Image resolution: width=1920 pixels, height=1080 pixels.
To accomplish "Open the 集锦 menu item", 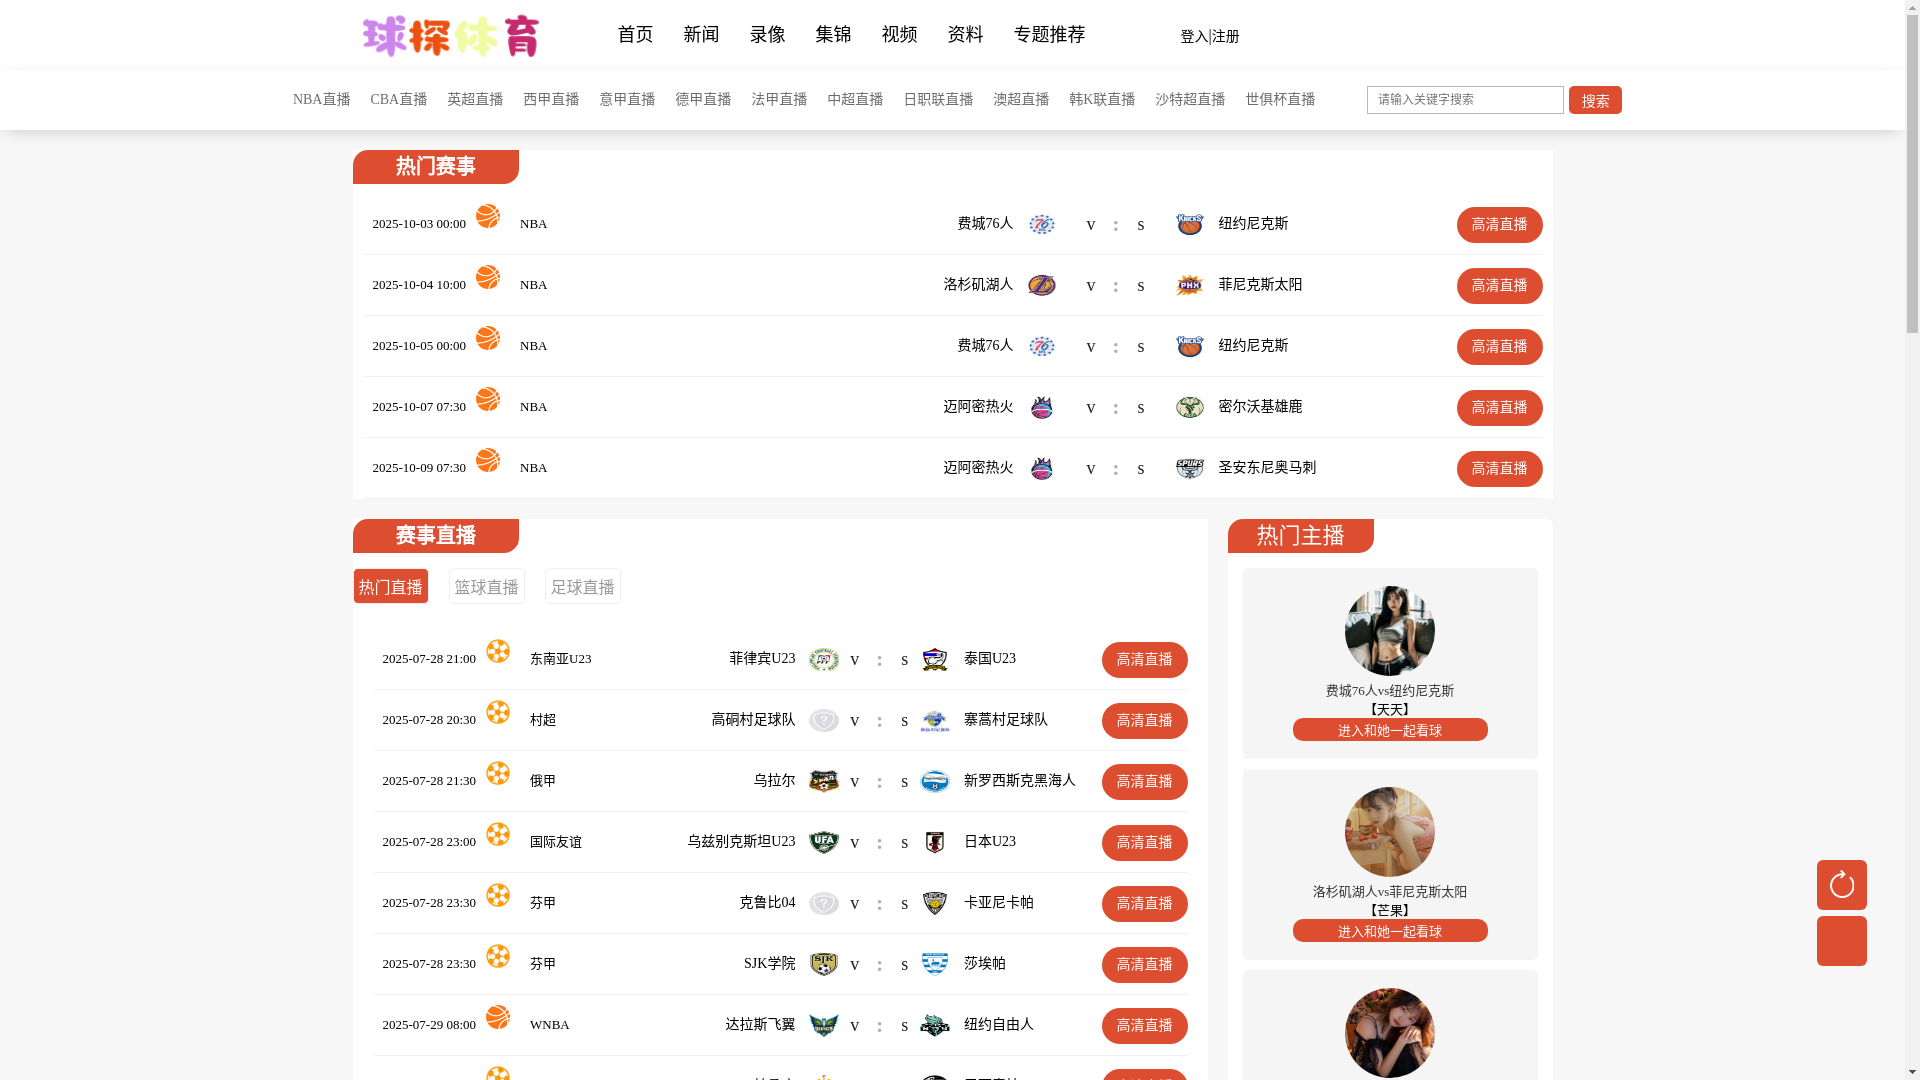I will pyautogui.click(x=833, y=35).
